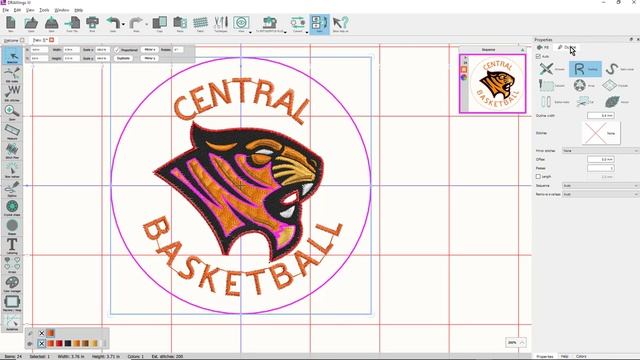The image size is (640, 360).
Task: Select the Outline drawing tool
Action: tap(12, 189)
